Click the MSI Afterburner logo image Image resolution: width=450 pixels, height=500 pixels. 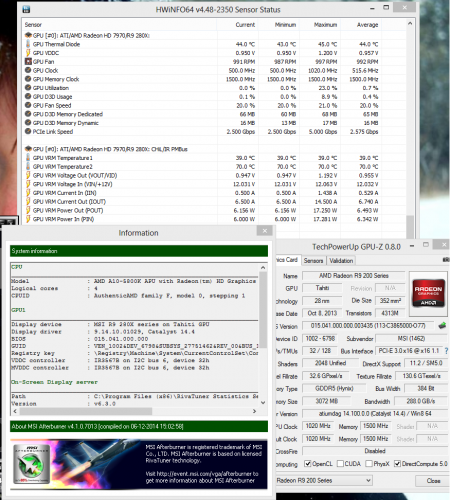pyautogui.click(x=32, y=464)
